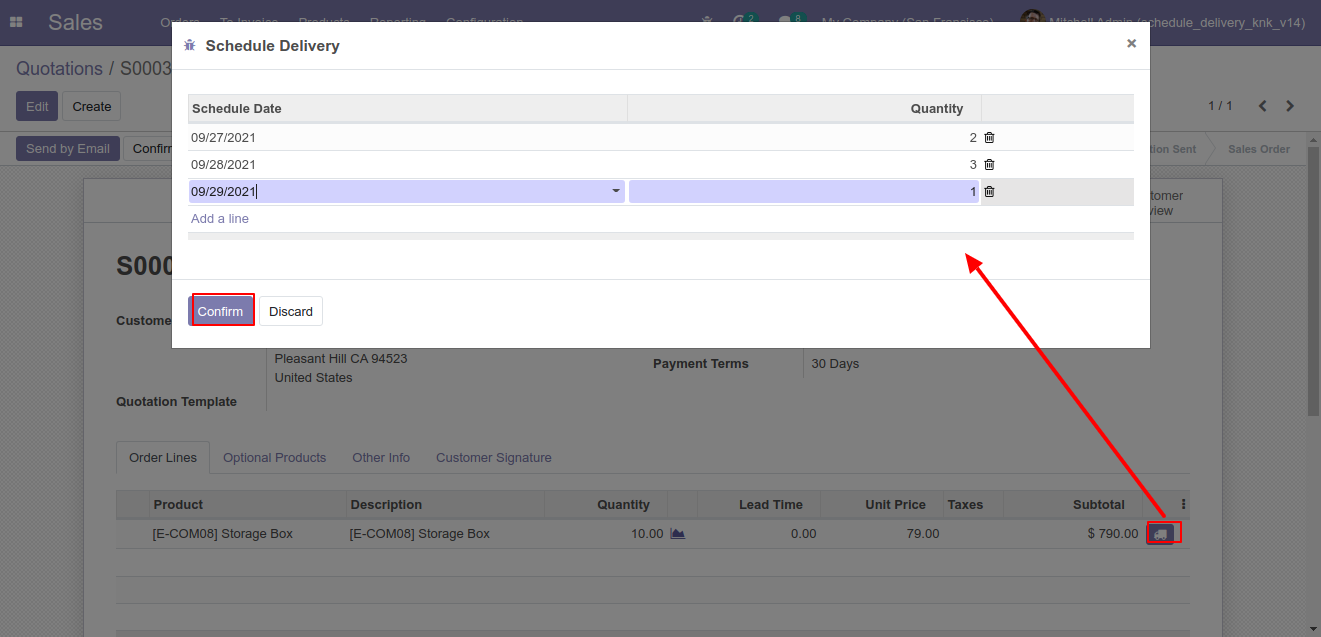Delete the 09/29/2021 schedule line

pyautogui.click(x=989, y=192)
